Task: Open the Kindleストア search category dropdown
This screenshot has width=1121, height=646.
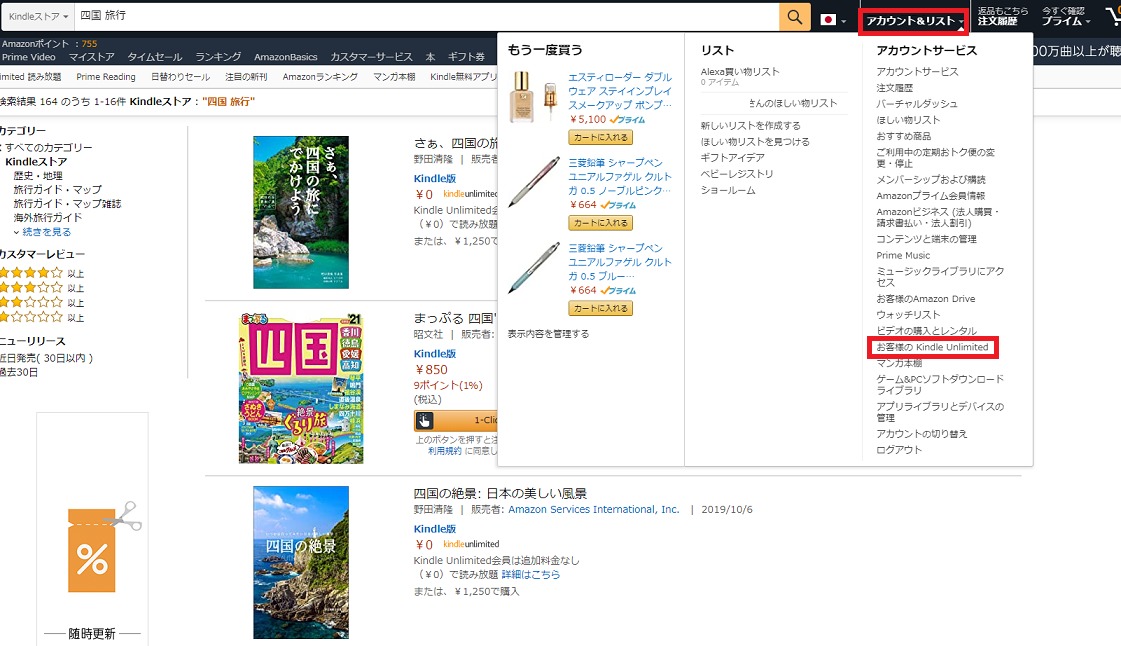Action: [x=38, y=16]
